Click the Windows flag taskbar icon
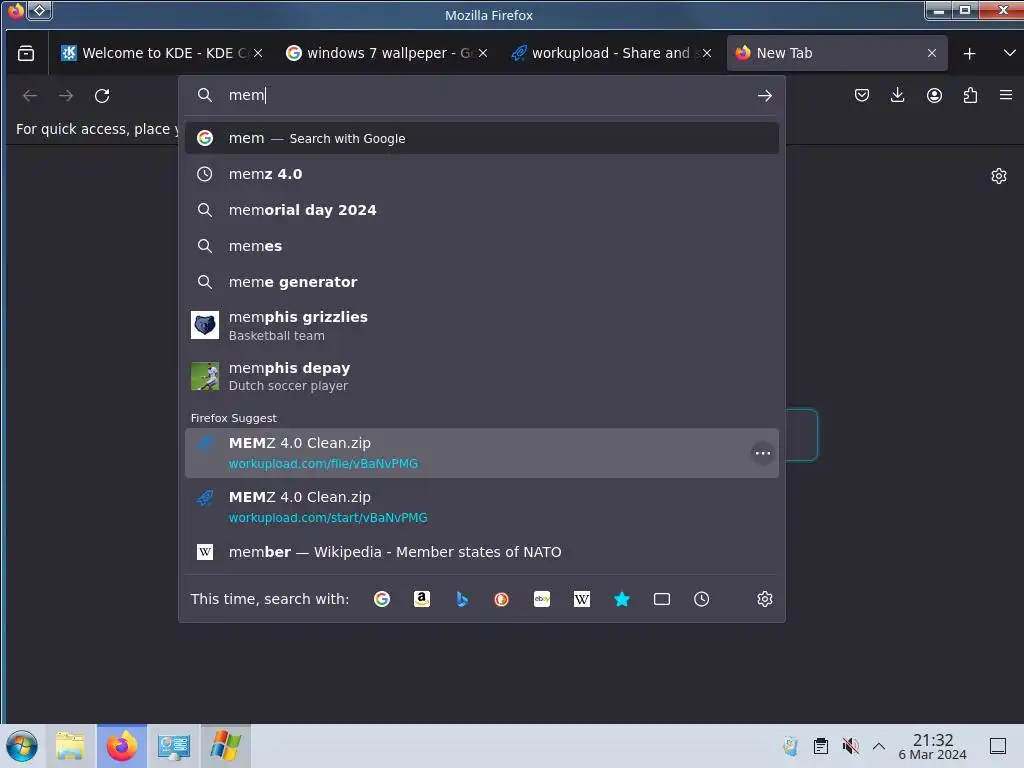 225,746
